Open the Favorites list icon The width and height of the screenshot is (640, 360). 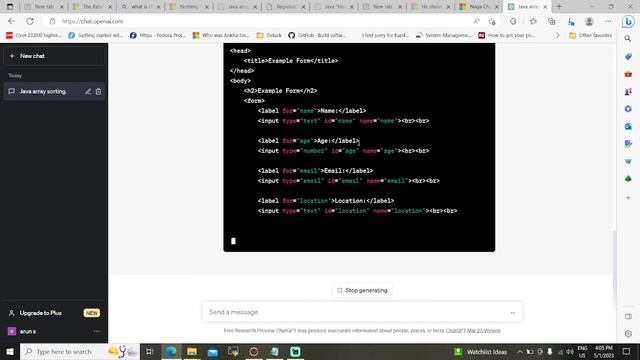tap(533, 21)
